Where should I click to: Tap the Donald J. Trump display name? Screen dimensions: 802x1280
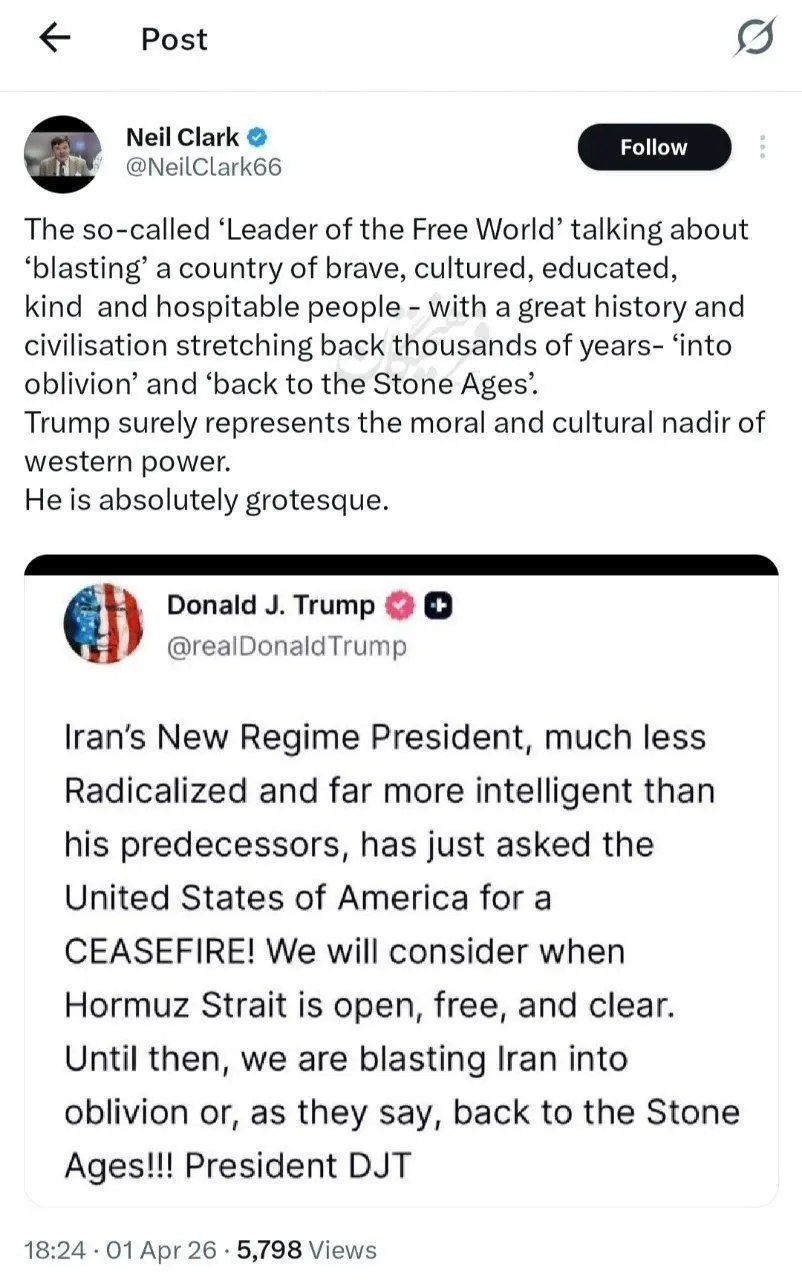pyautogui.click(x=270, y=605)
